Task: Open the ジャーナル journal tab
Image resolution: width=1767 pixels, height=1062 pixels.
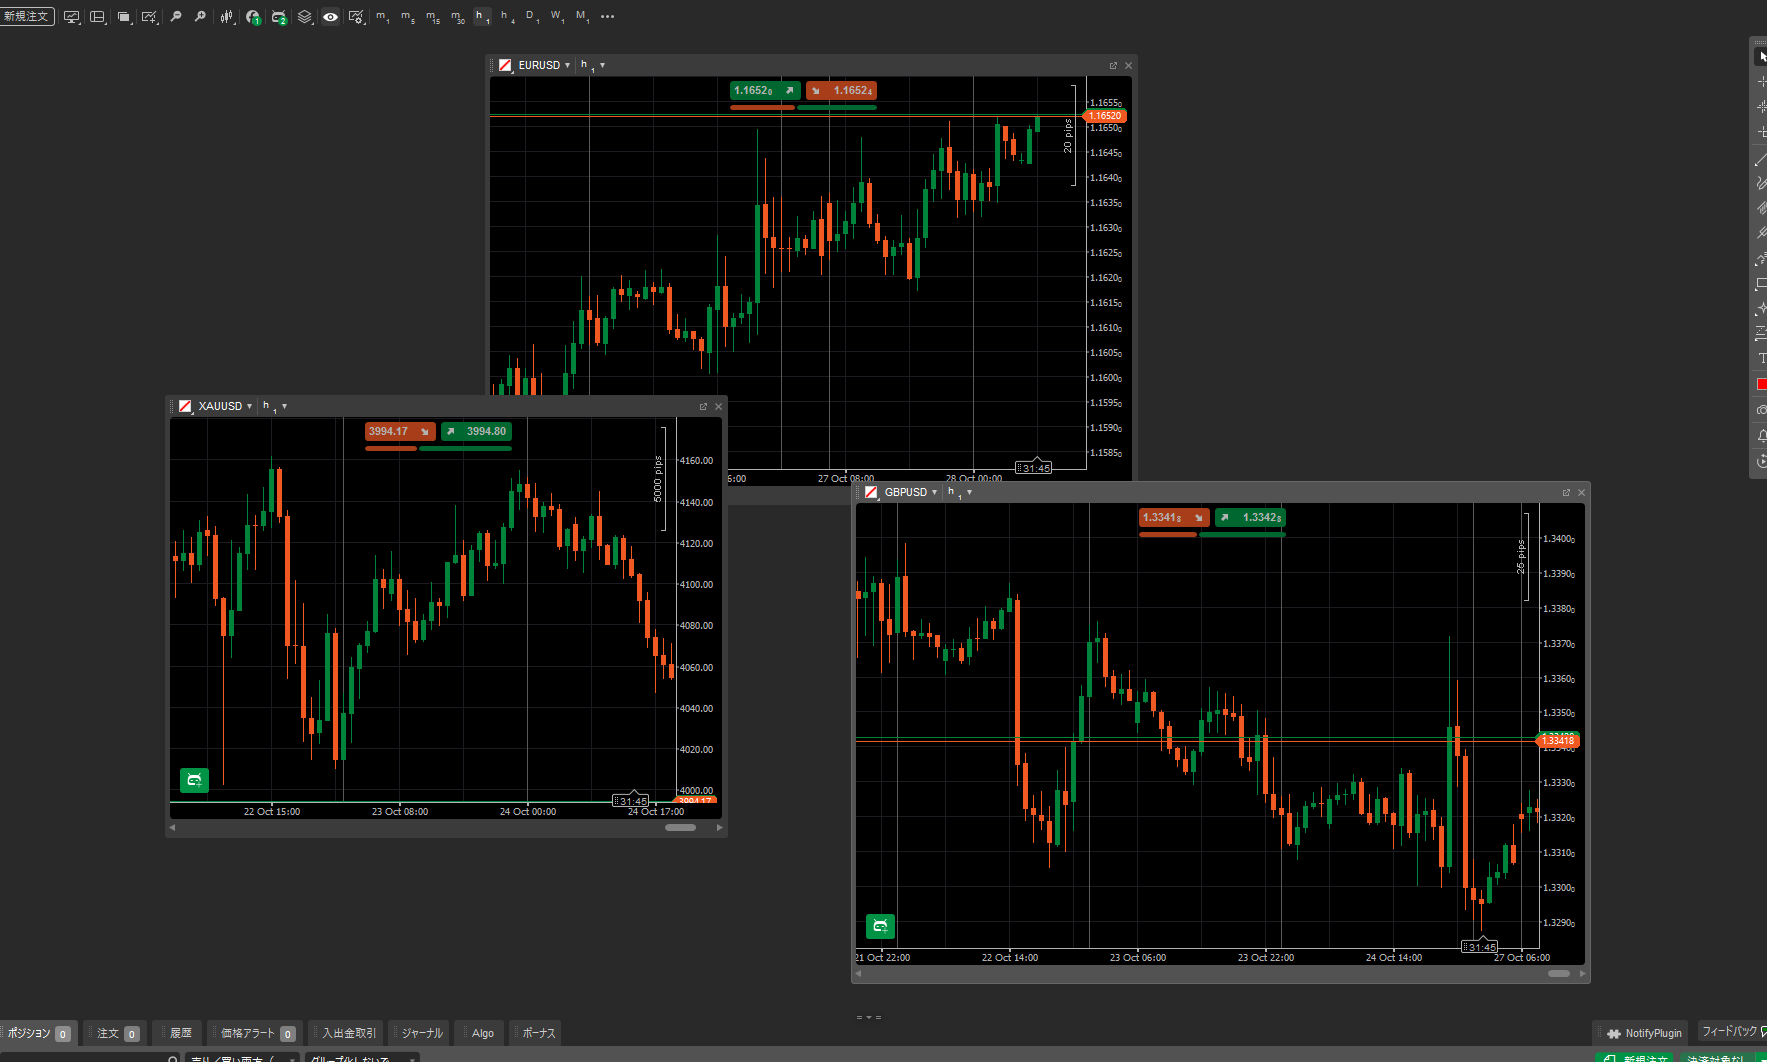Action: 421,1033
